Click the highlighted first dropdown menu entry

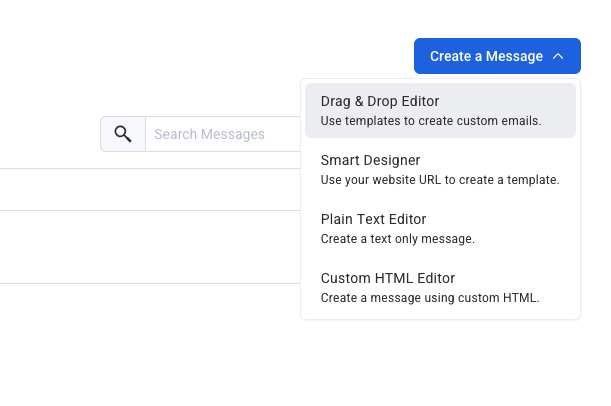click(x=440, y=110)
